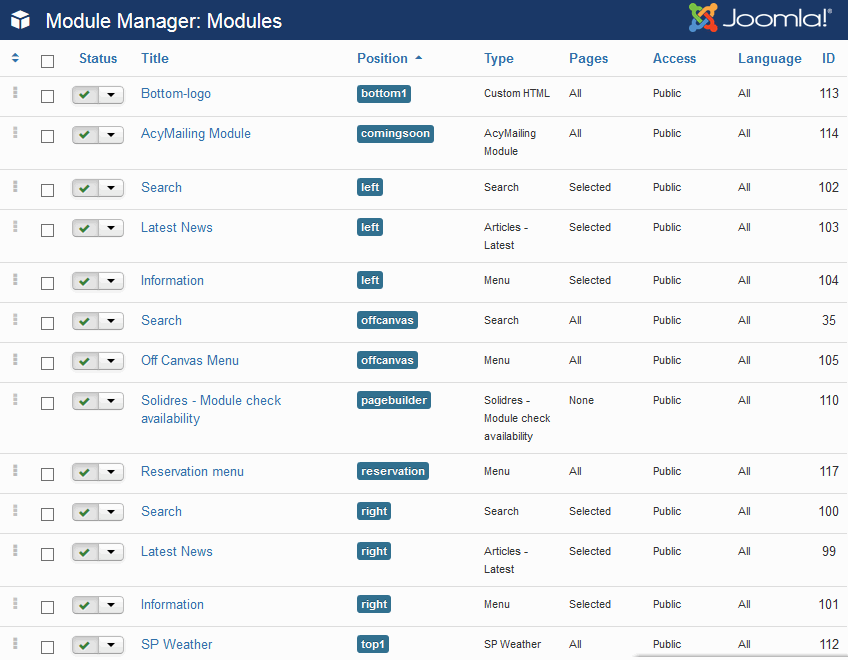This screenshot has width=848, height=660.
Task: Click the Module Manager cube icon
Action: pyautogui.click(x=20, y=20)
